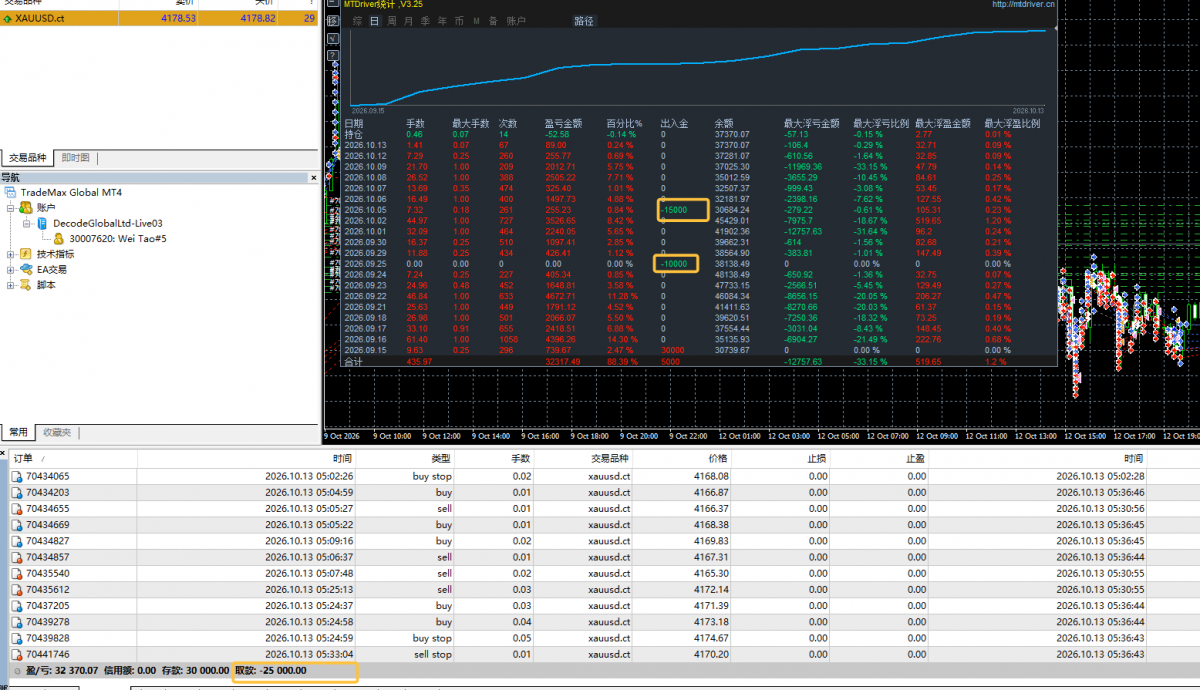Click the 技术指标 indicators icon

point(25,254)
